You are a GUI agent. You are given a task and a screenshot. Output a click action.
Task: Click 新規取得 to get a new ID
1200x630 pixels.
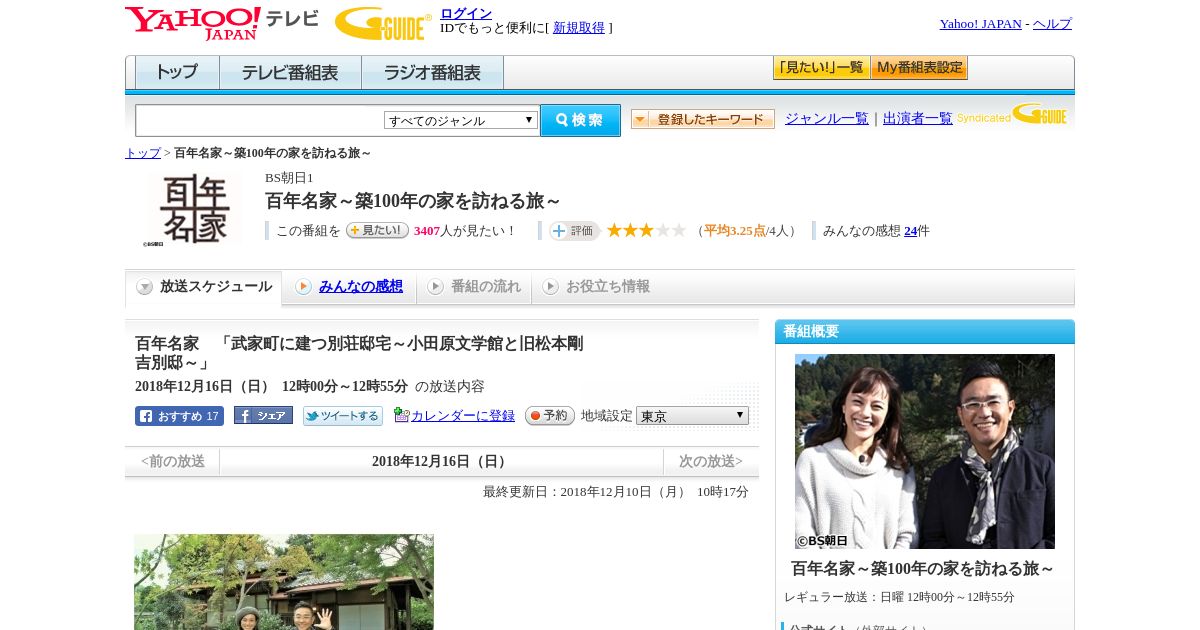point(579,28)
